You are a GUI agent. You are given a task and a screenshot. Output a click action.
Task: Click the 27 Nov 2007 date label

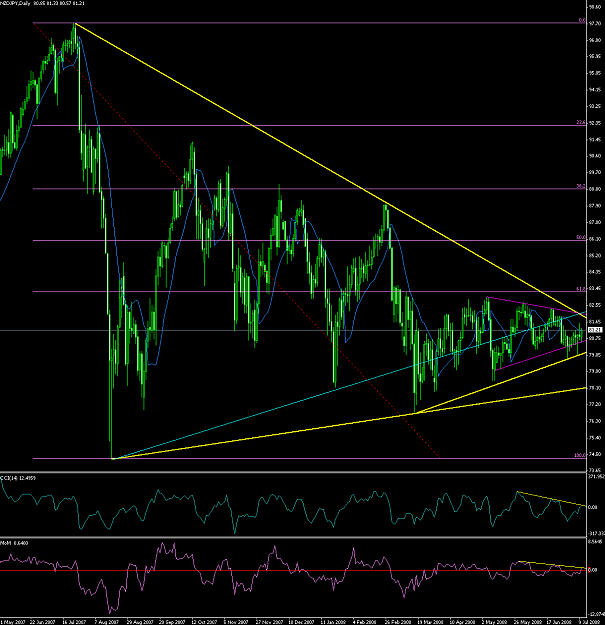tap(269, 622)
